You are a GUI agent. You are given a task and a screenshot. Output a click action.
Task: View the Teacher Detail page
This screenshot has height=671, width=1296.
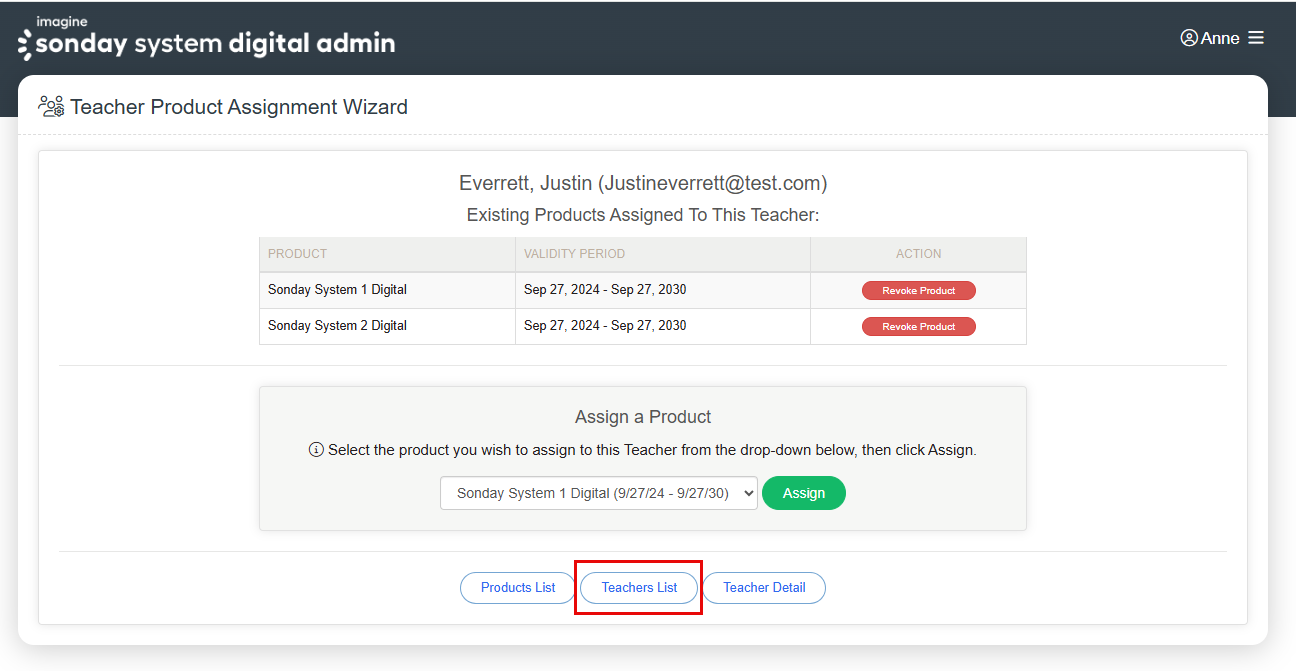[764, 588]
